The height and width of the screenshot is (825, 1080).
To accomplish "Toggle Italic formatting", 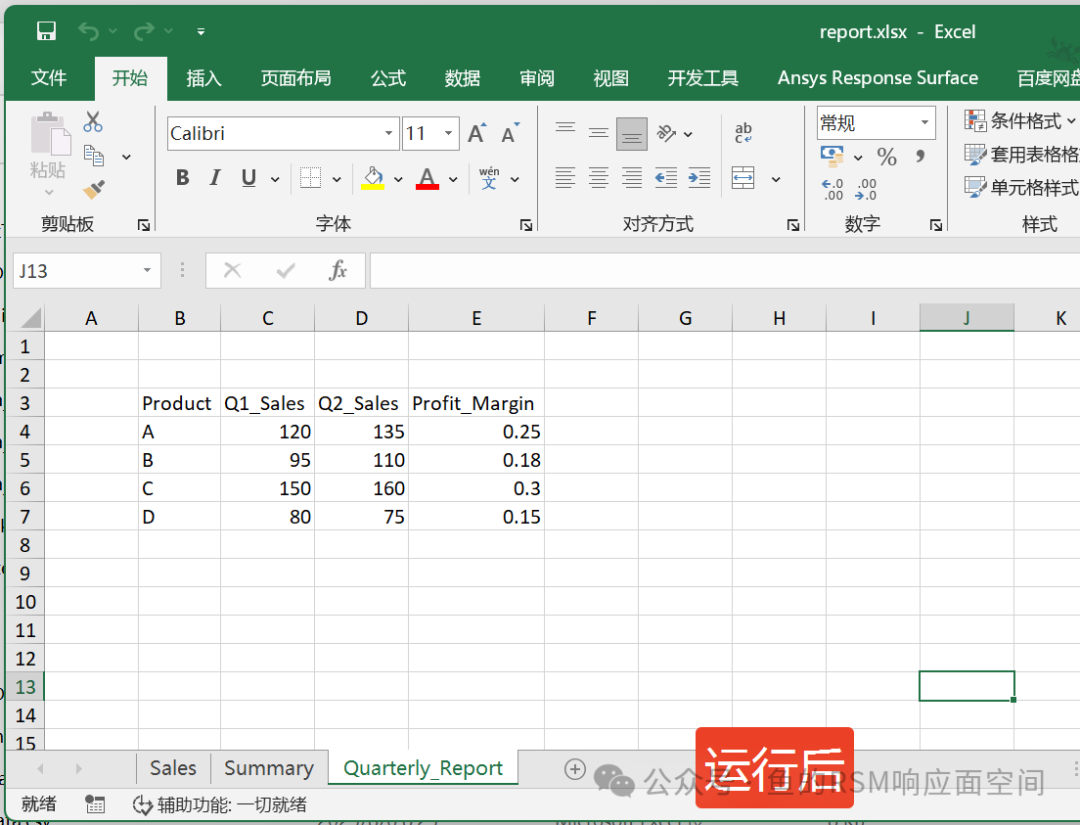I will [215, 178].
